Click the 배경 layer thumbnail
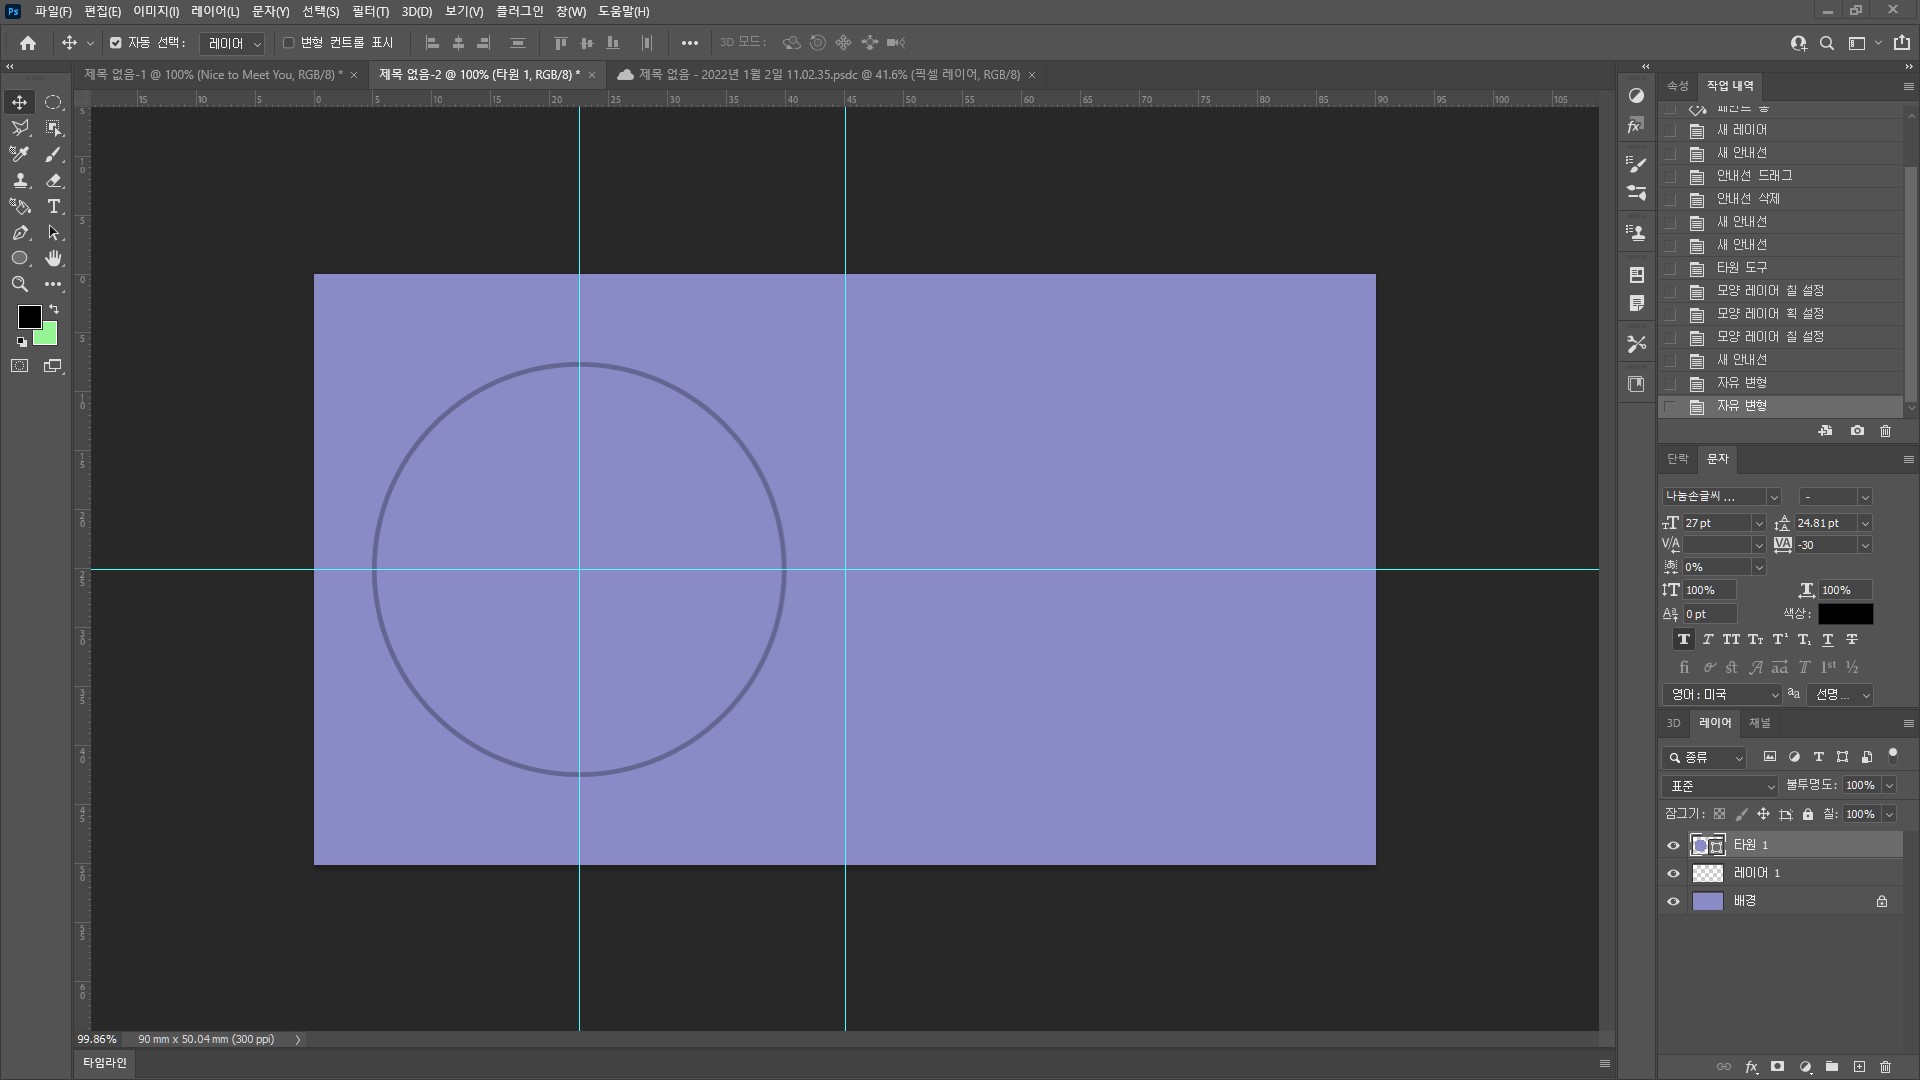The height and width of the screenshot is (1080, 1920). coord(1707,901)
